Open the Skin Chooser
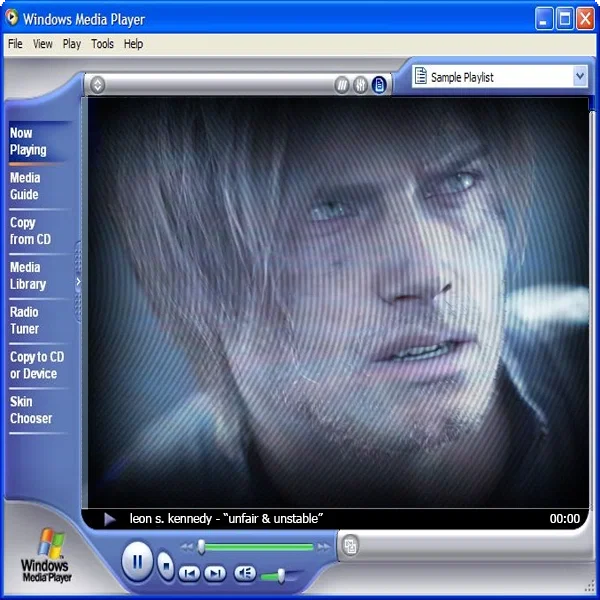Screen dimensions: 600x600 [38, 410]
